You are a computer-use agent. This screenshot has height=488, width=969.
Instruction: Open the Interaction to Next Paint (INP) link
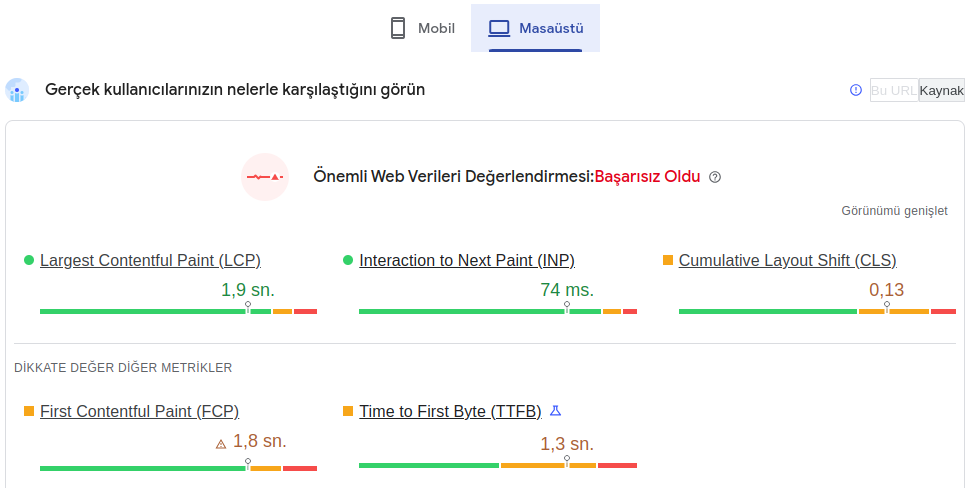(x=467, y=261)
